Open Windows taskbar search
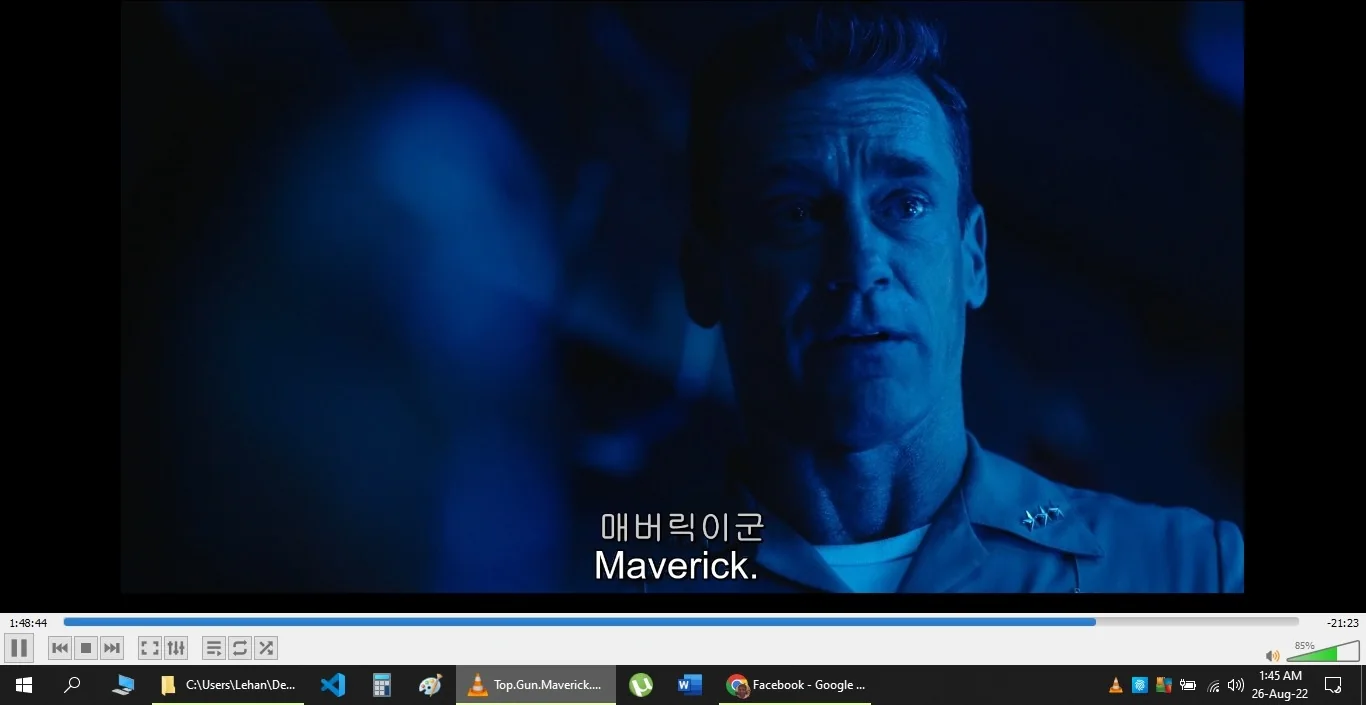The height and width of the screenshot is (705, 1366). point(72,685)
